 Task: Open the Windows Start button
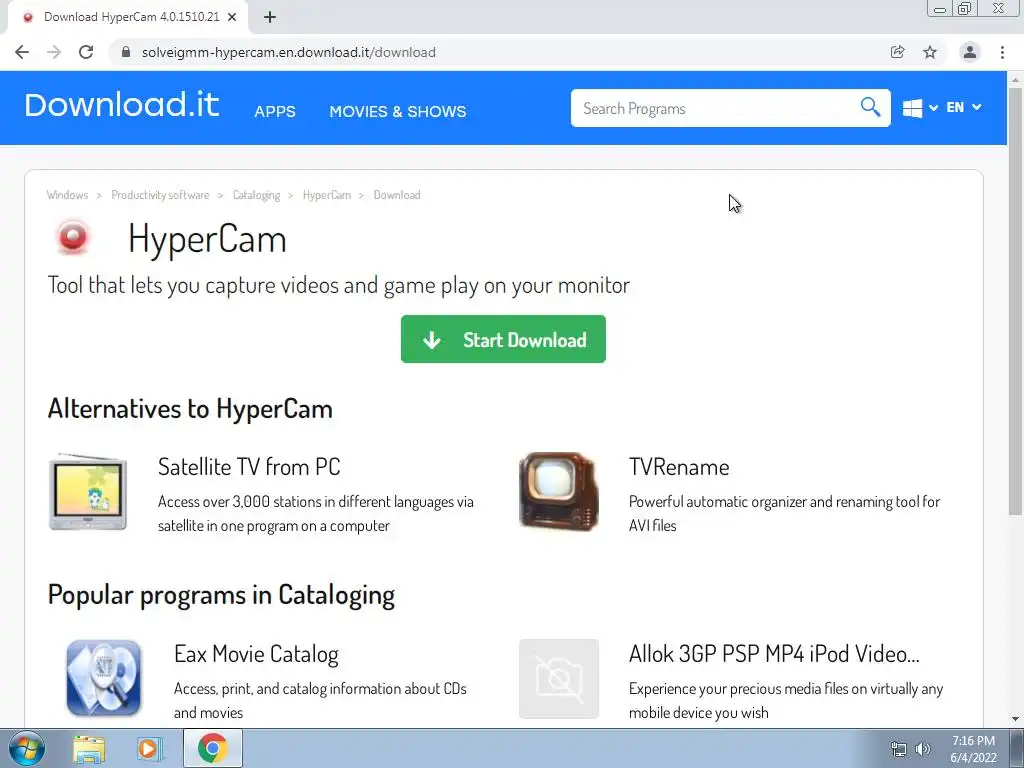[27, 748]
